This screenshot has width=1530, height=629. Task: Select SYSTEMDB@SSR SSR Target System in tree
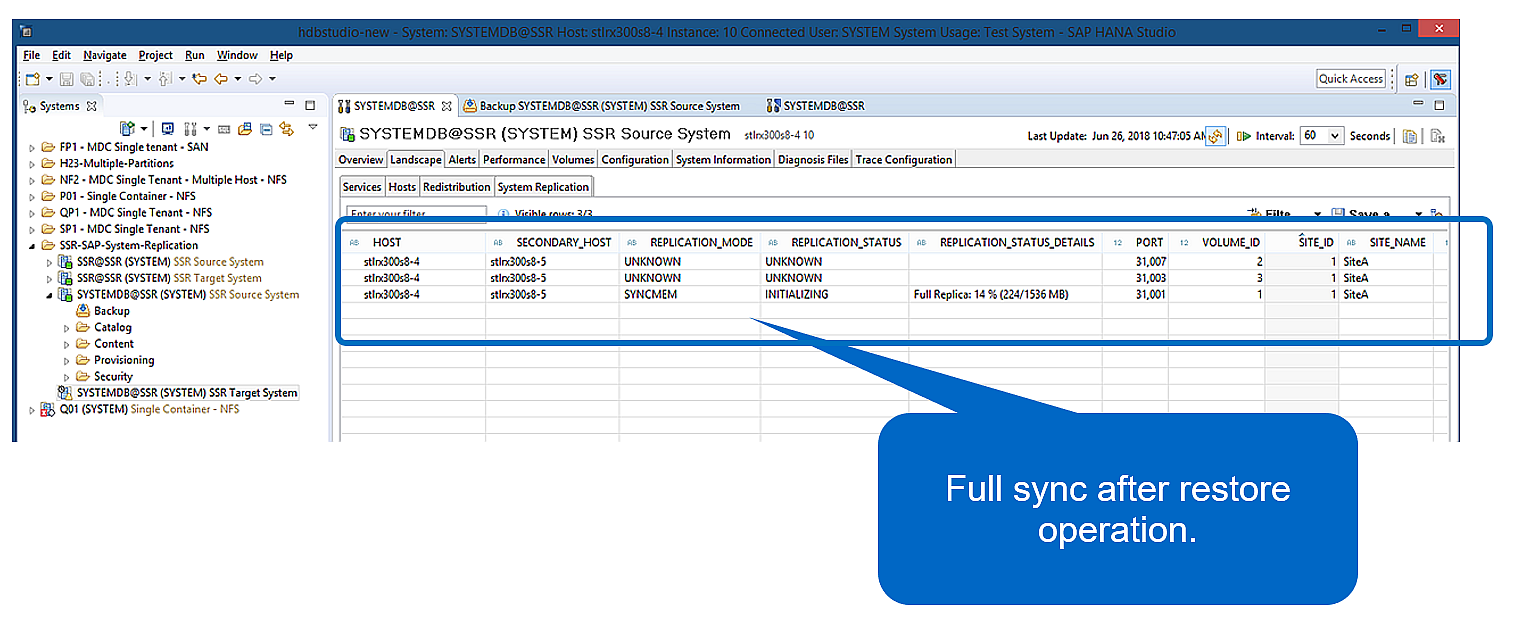(x=187, y=393)
